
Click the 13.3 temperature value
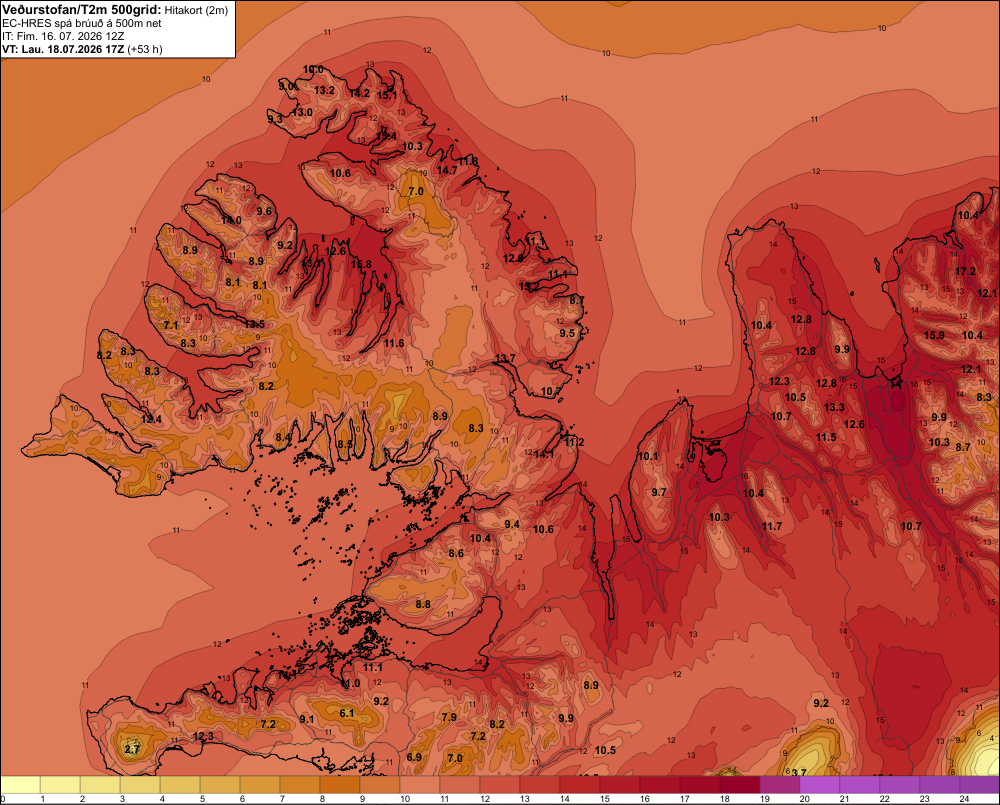[x=834, y=407]
